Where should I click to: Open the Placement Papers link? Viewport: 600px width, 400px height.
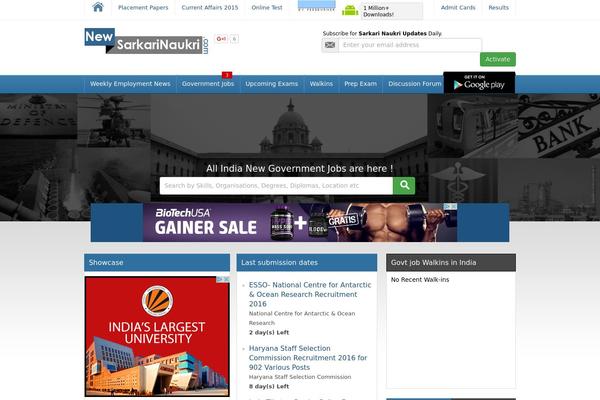[x=143, y=7]
